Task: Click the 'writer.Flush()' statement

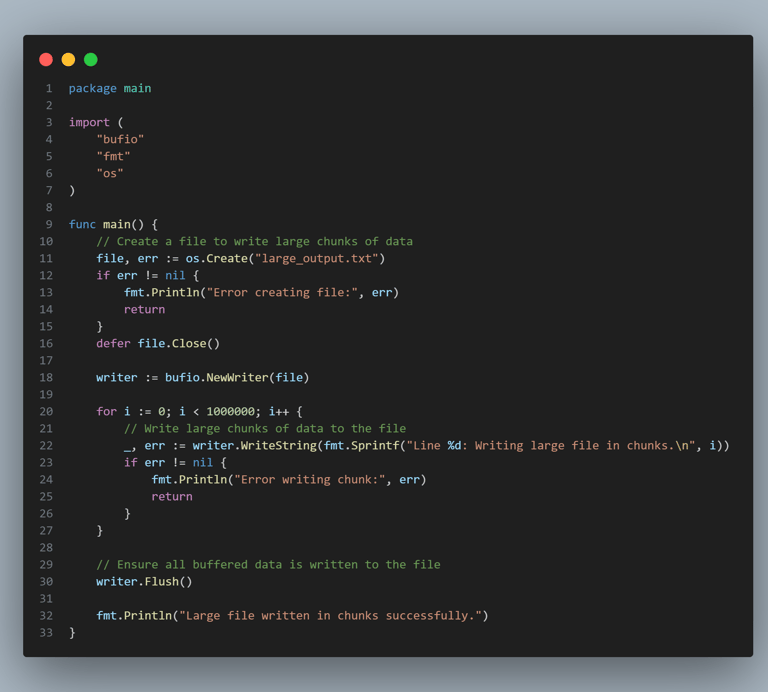Action: coord(144,582)
